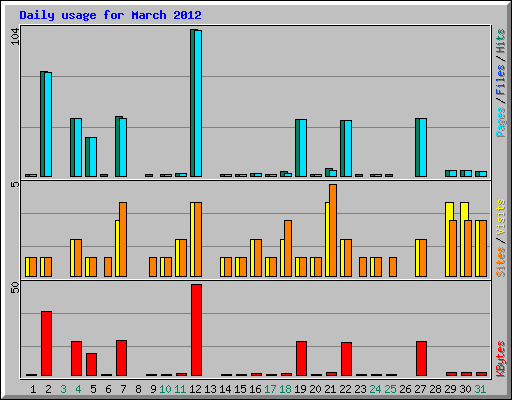The image size is (512, 400).
Task: Click the '50' KBytes axis label
Action: [x=15, y=288]
